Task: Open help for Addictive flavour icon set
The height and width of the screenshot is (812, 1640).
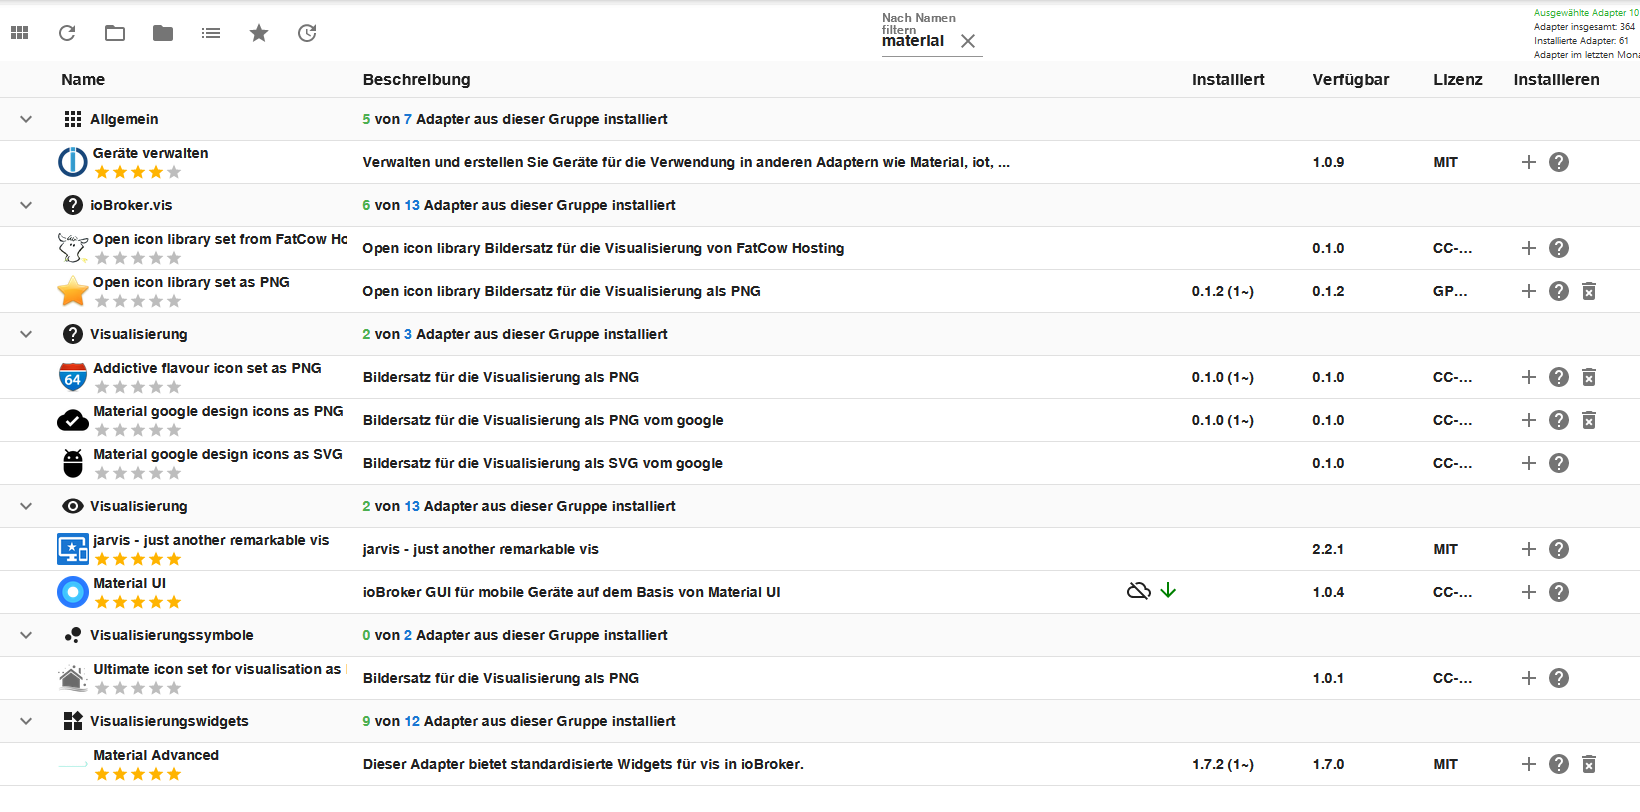Action: 1559,377
